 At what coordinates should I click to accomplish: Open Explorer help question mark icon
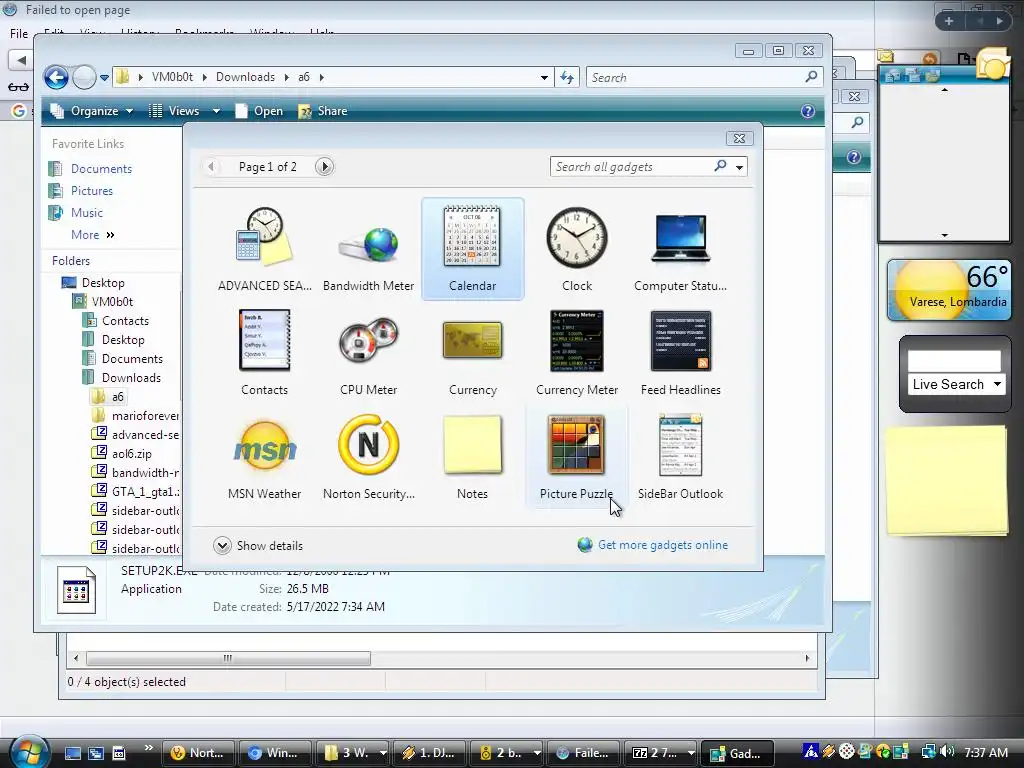point(808,111)
